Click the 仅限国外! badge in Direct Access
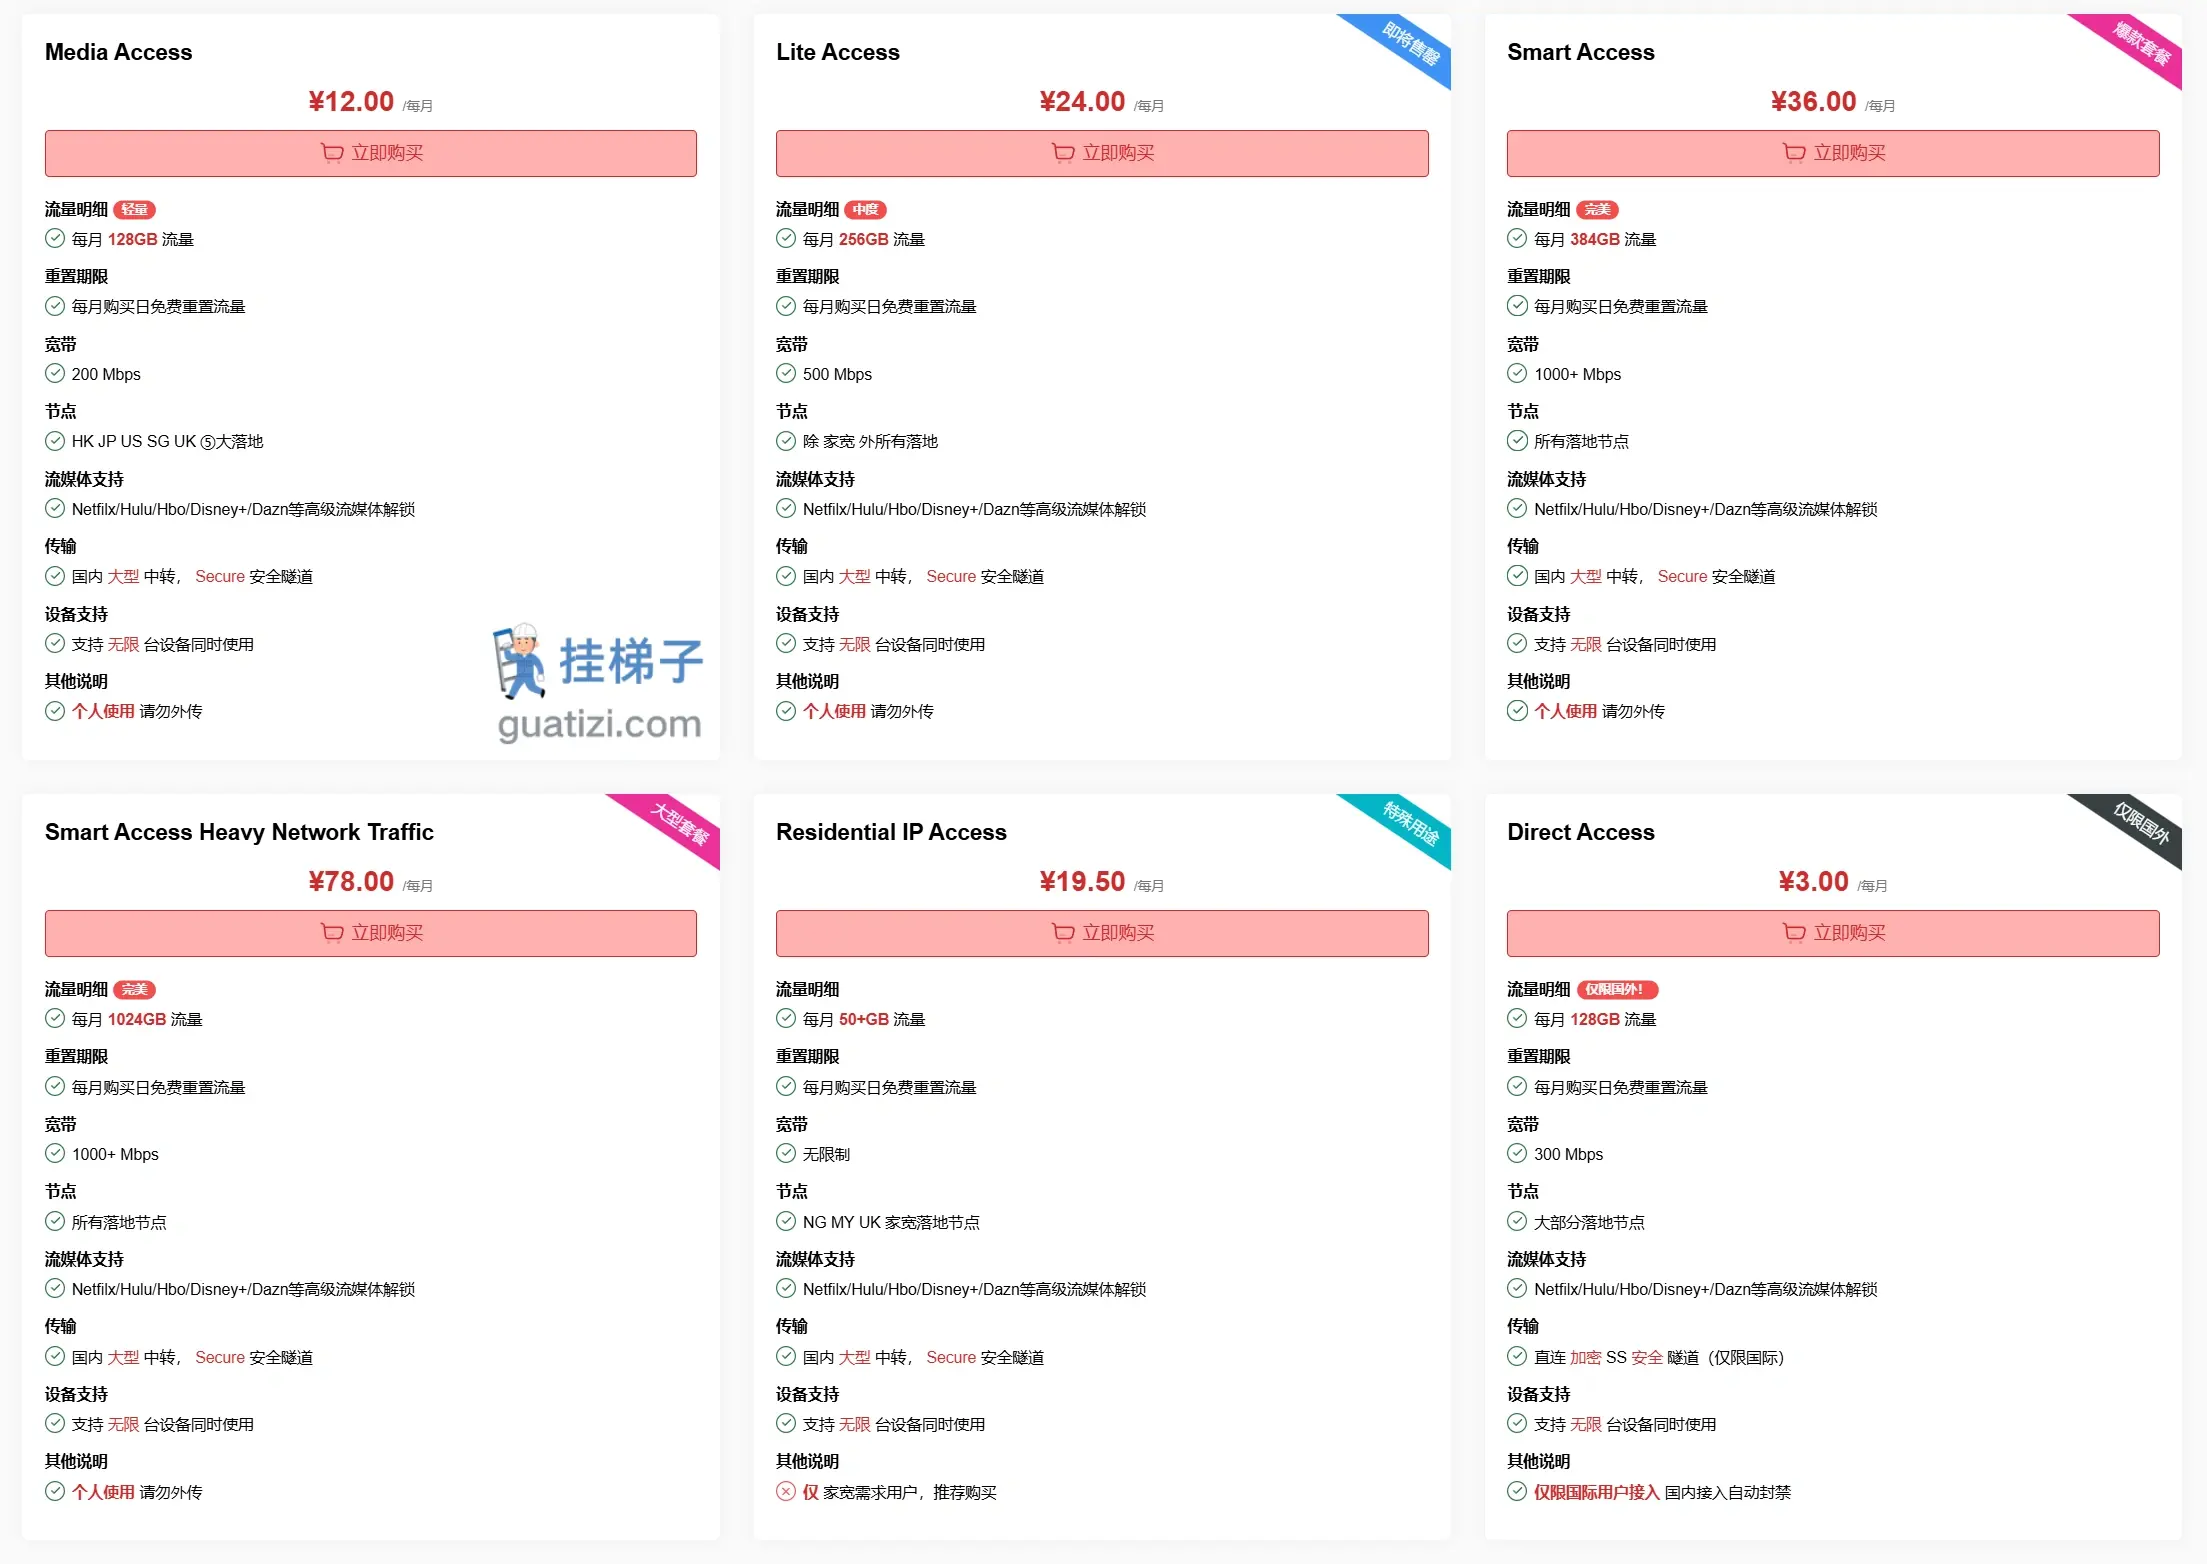Screen dimensions: 2207x1564 (x=1617, y=990)
